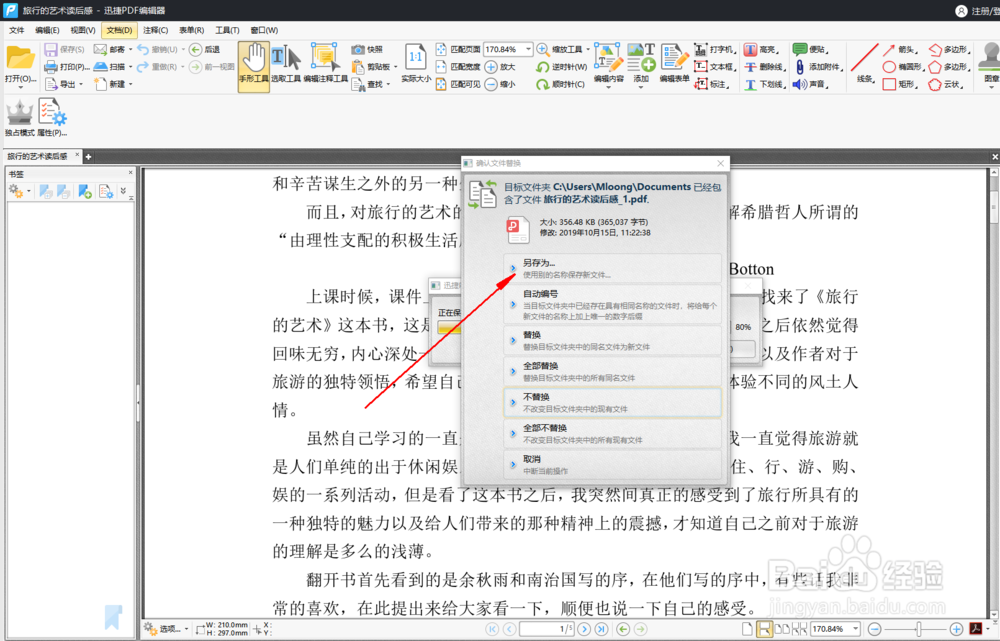Select the 文本框 text box tool
The height and width of the screenshot is (641, 1000).
pos(715,67)
